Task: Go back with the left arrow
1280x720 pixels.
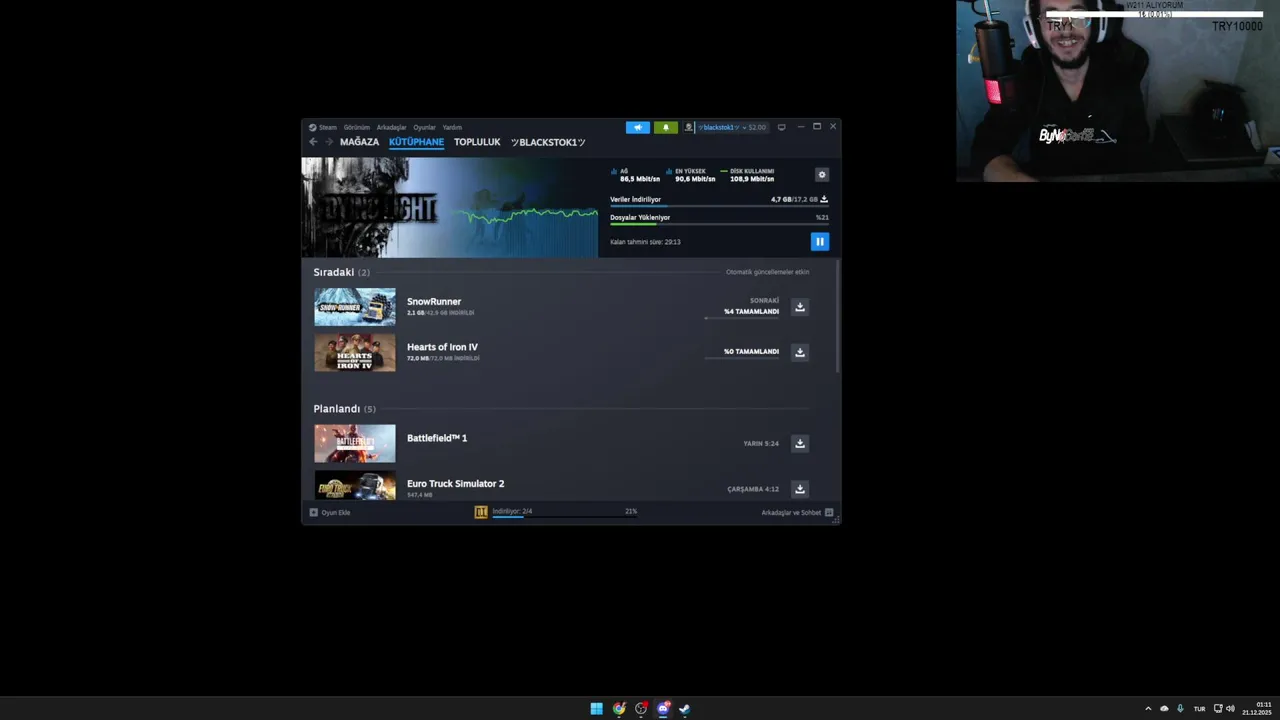Action: (x=313, y=142)
